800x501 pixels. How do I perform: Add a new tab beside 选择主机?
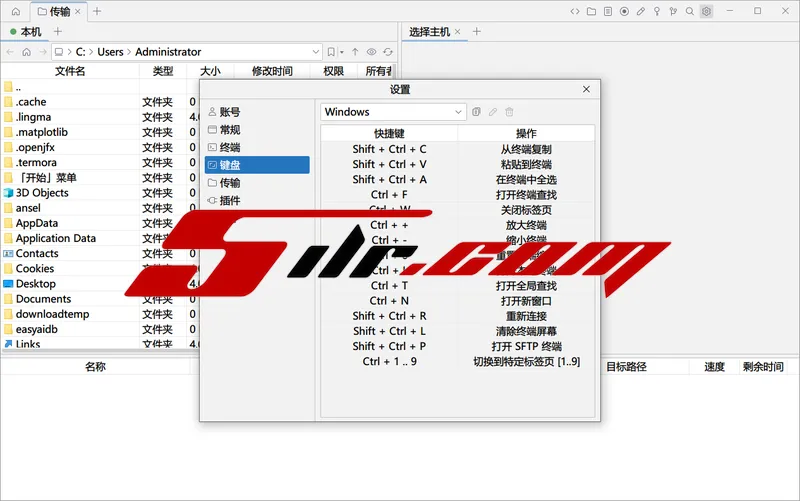tap(477, 32)
